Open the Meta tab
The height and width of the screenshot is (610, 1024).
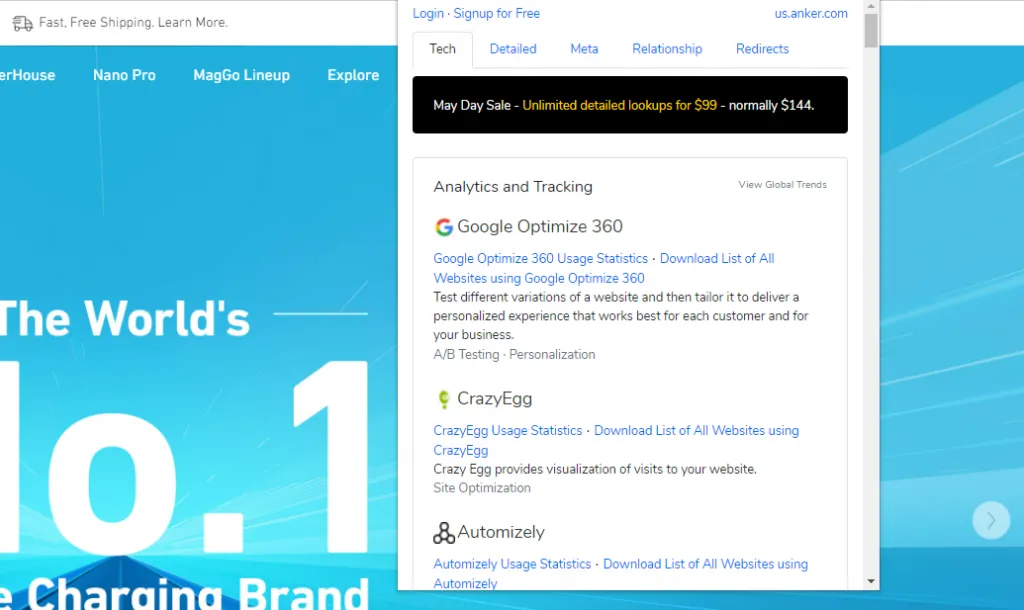point(584,49)
